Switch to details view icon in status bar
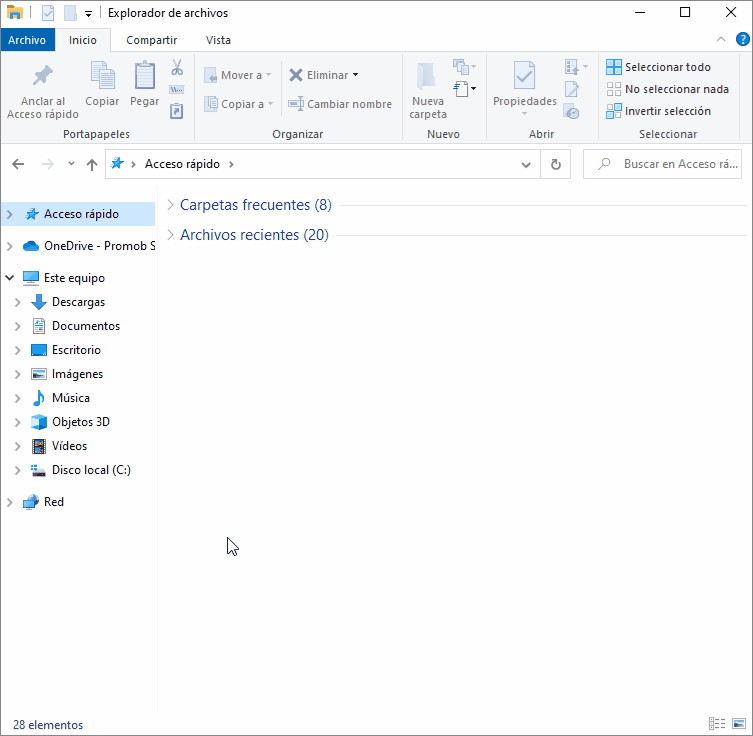The height and width of the screenshot is (736, 753). click(x=717, y=724)
